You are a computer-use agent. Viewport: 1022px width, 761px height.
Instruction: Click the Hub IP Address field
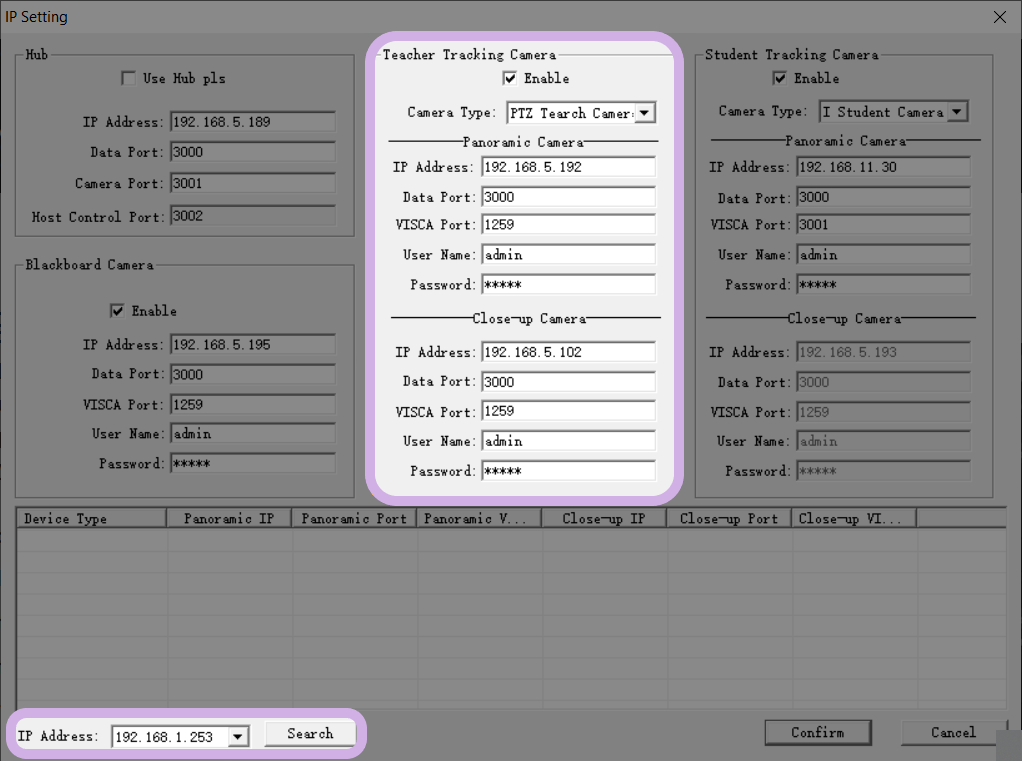click(252, 122)
